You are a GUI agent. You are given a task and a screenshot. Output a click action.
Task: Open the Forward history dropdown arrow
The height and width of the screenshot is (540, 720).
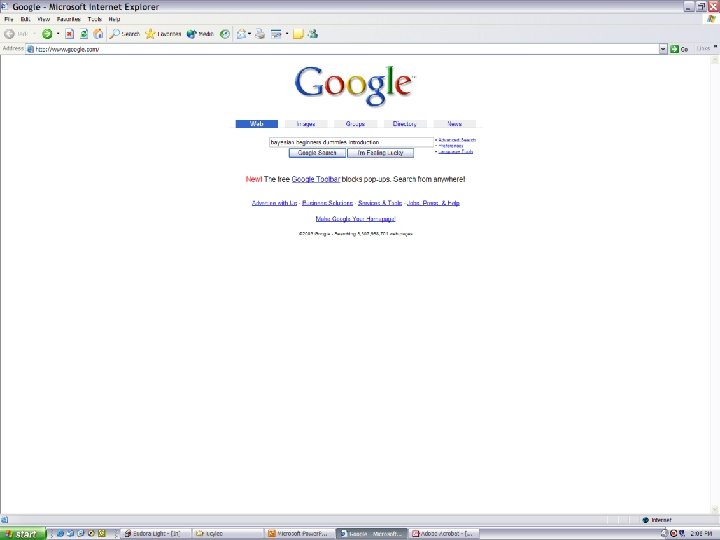(x=58, y=34)
